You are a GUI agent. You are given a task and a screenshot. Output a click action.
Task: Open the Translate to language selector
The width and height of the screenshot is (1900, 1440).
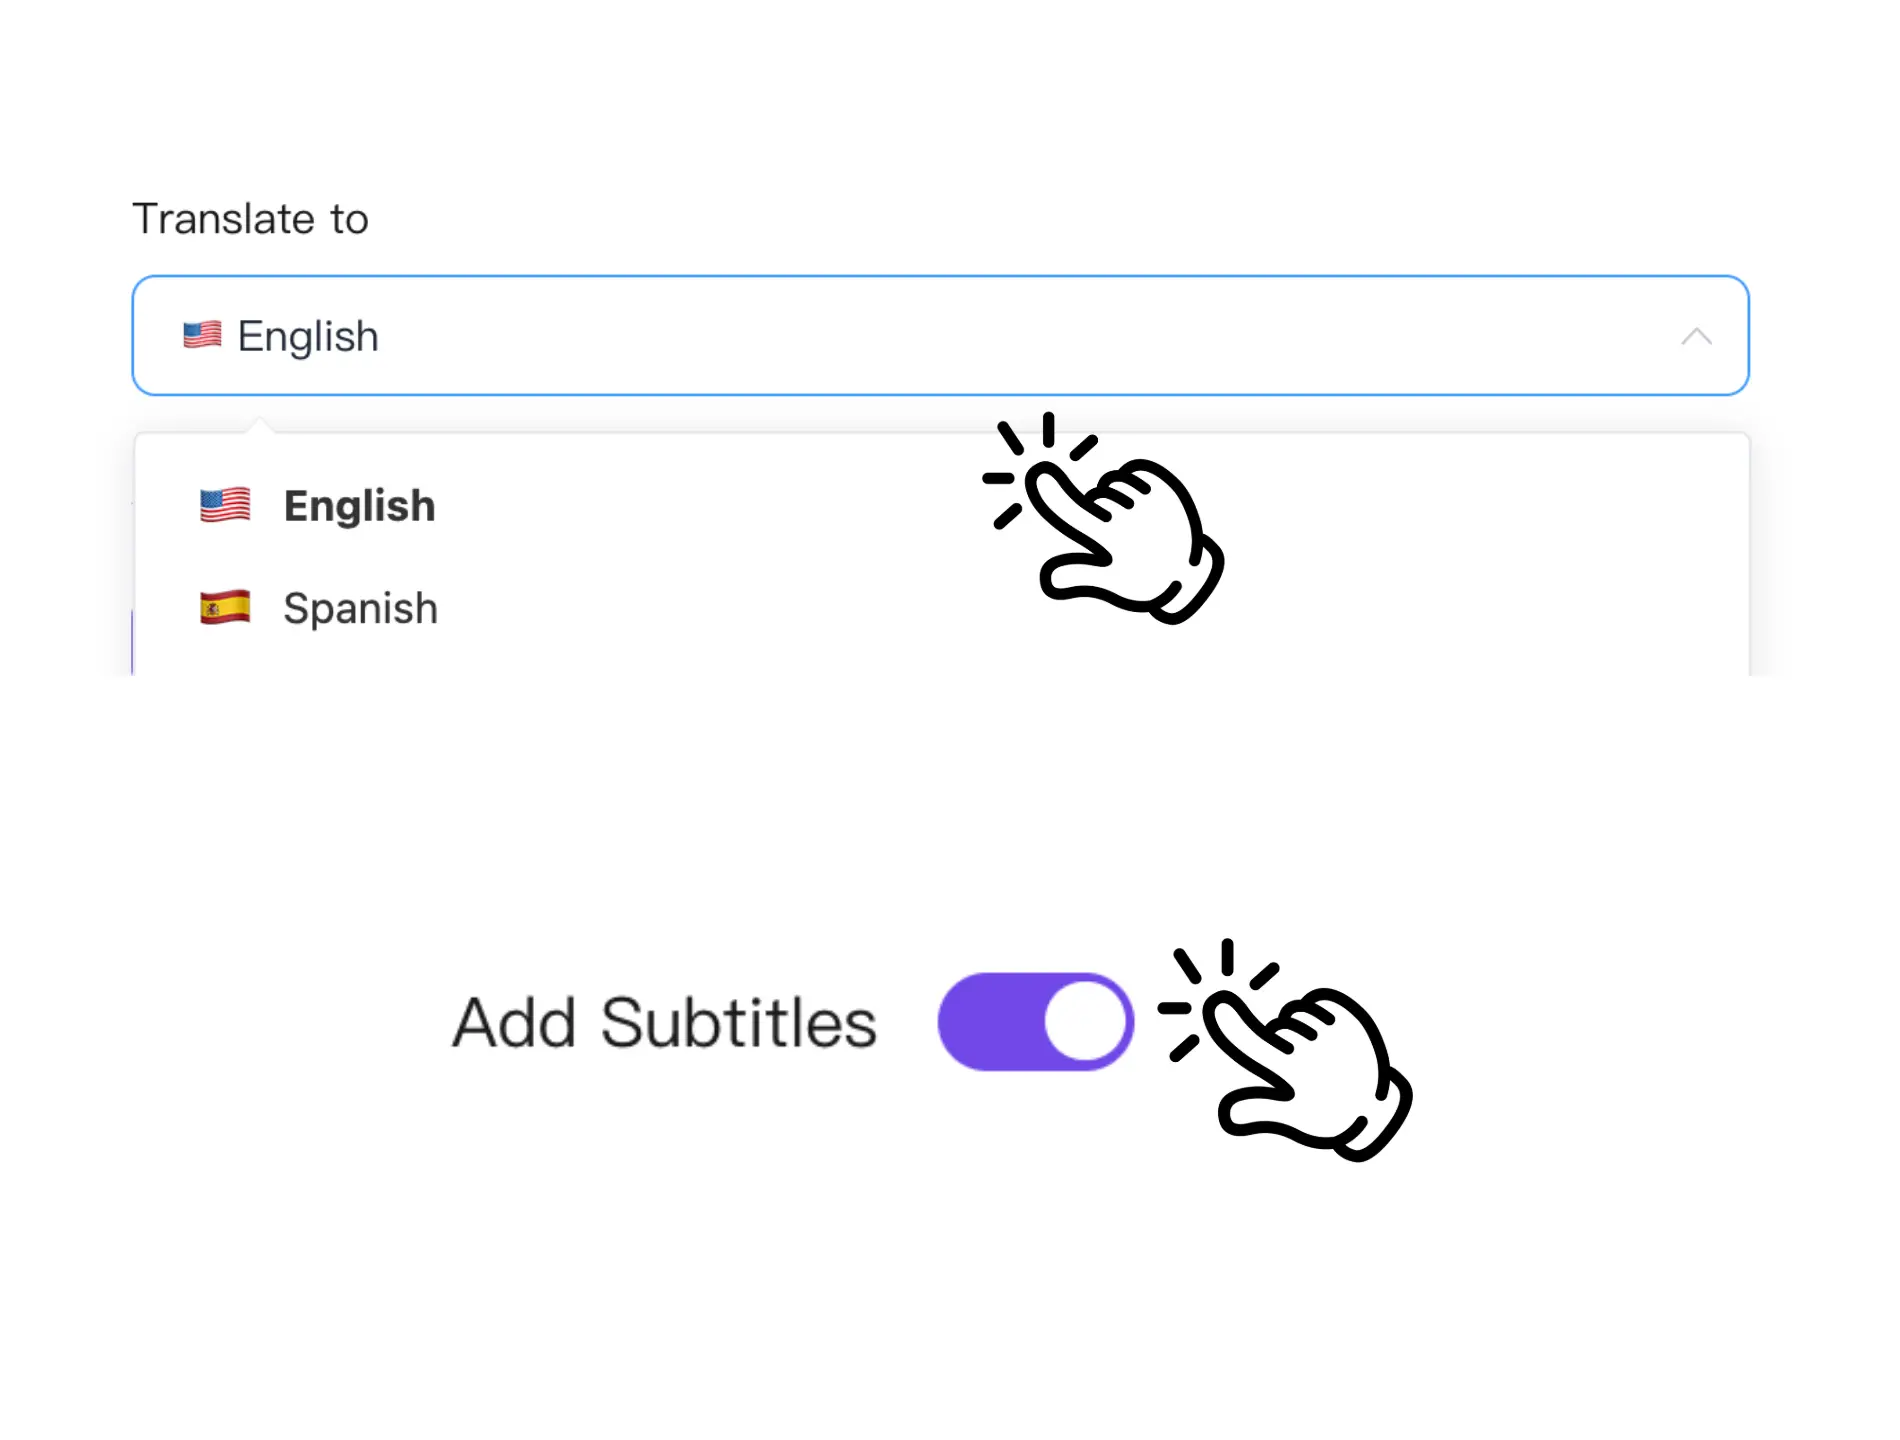pos(940,336)
